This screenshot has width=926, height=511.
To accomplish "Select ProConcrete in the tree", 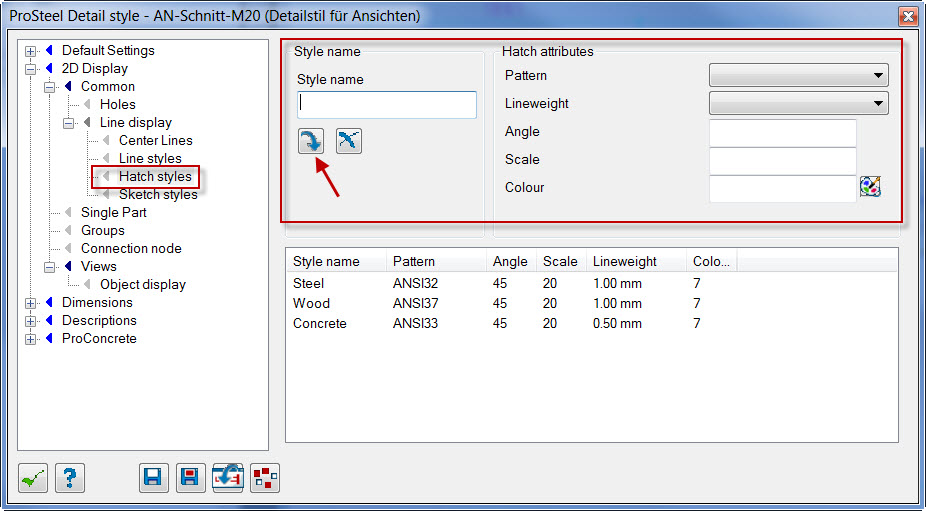I will 99,339.
